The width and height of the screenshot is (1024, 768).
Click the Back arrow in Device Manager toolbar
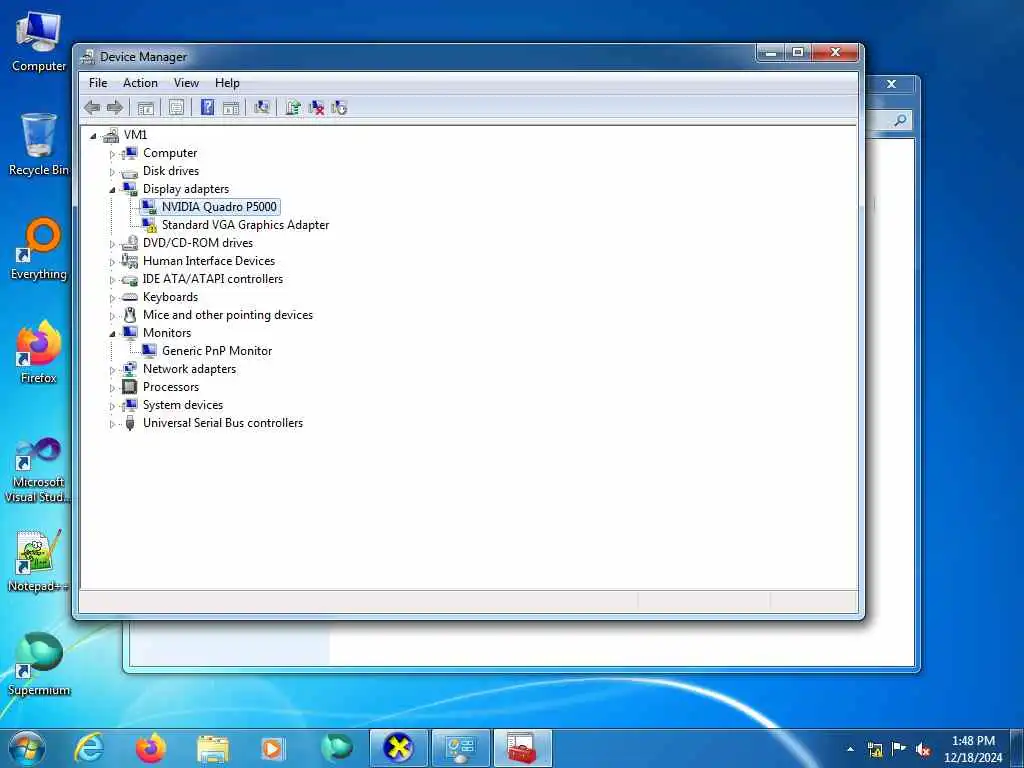click(x=92, y=108)
